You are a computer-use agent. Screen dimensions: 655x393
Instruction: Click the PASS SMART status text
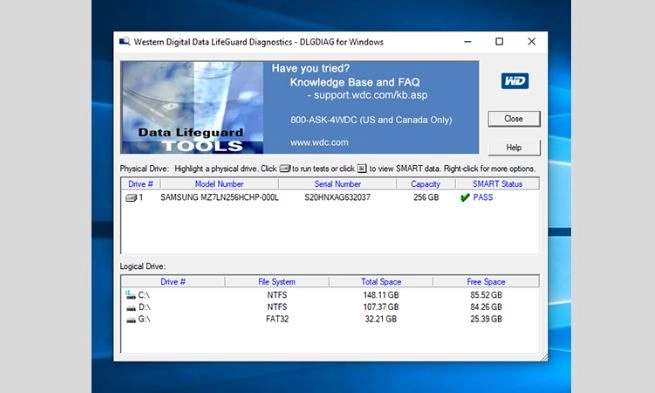tap(483, 198)
